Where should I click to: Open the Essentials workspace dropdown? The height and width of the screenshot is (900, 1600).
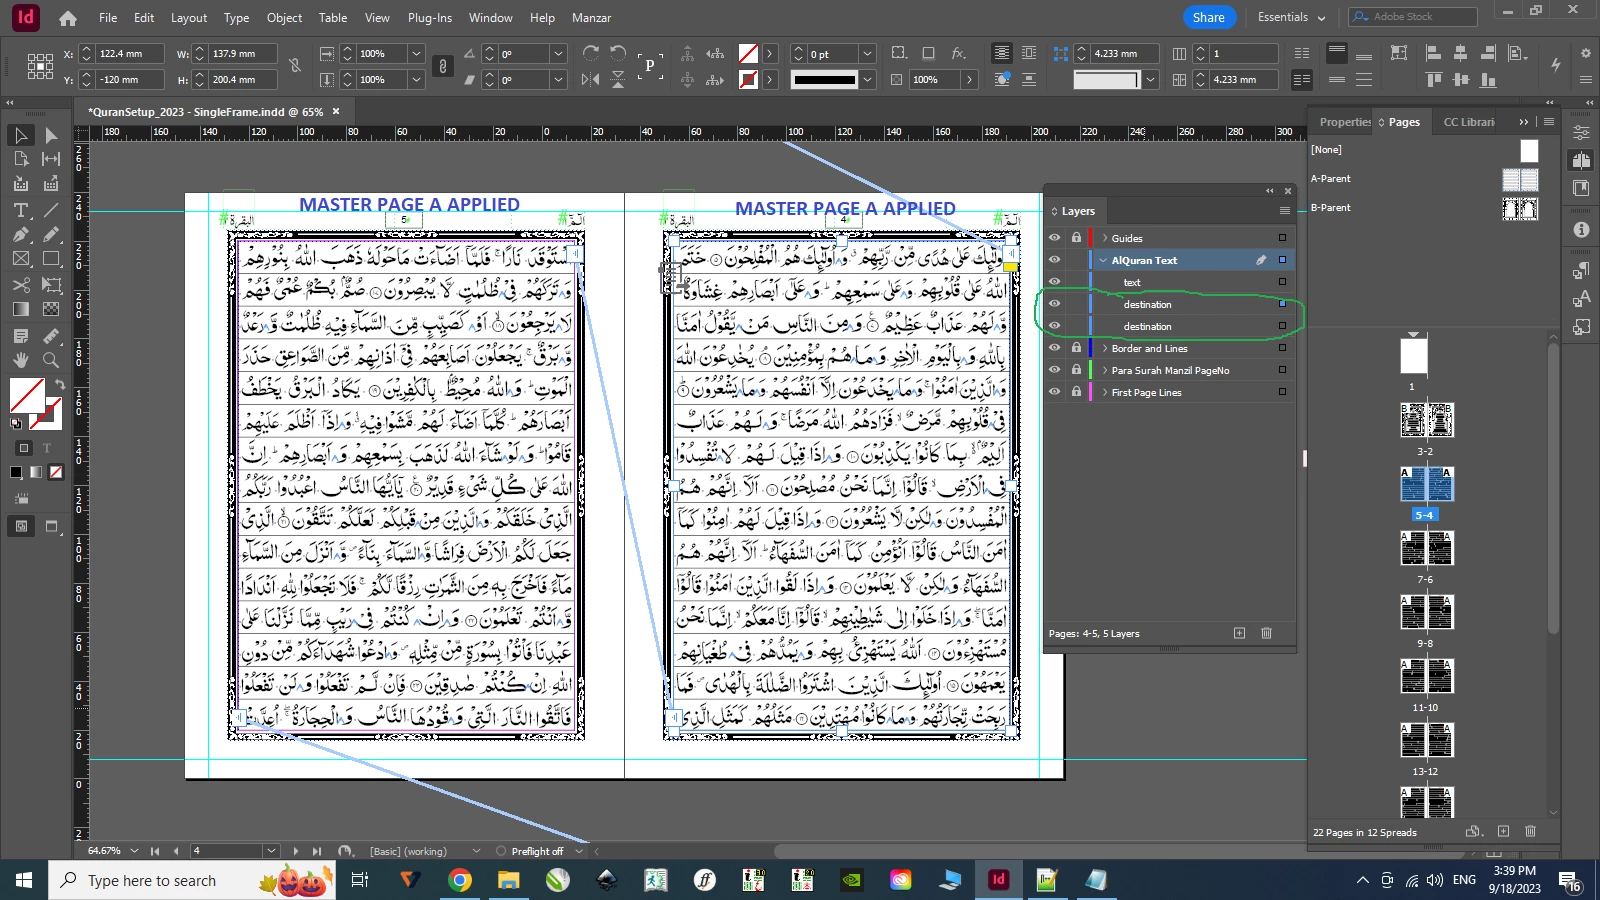coord(1291,17)
